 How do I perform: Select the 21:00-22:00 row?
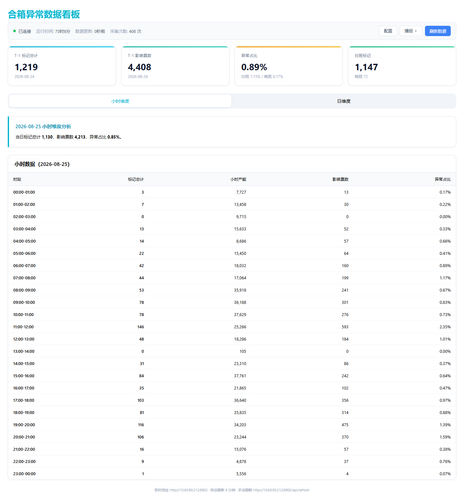pos(232,449)
